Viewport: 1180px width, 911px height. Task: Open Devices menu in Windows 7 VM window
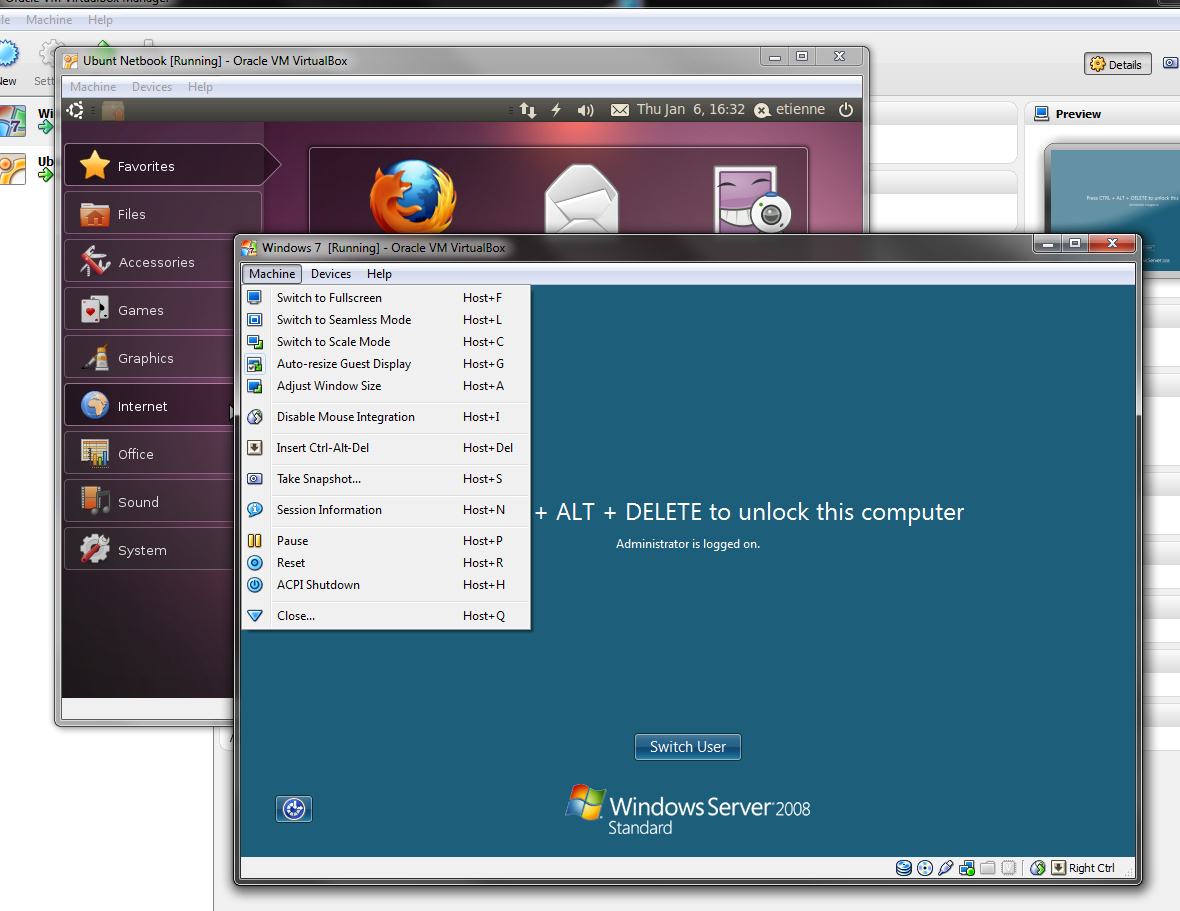(331, 274)
